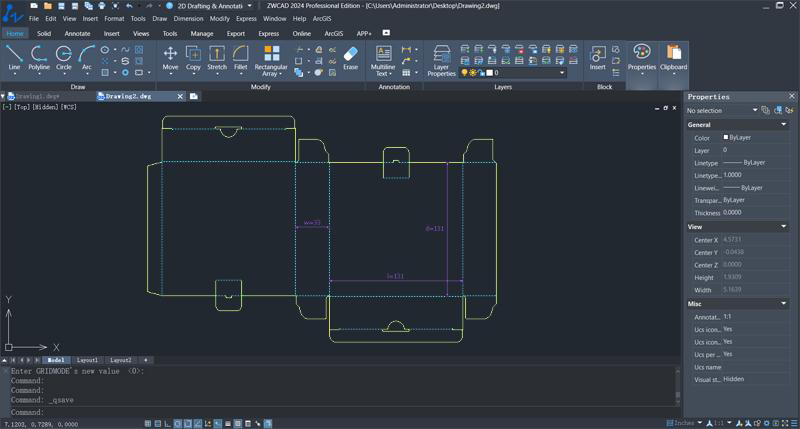800x429 pixels.
Task: Collapse the Misc section in Properties panel
Action: (x=784, y=304)
